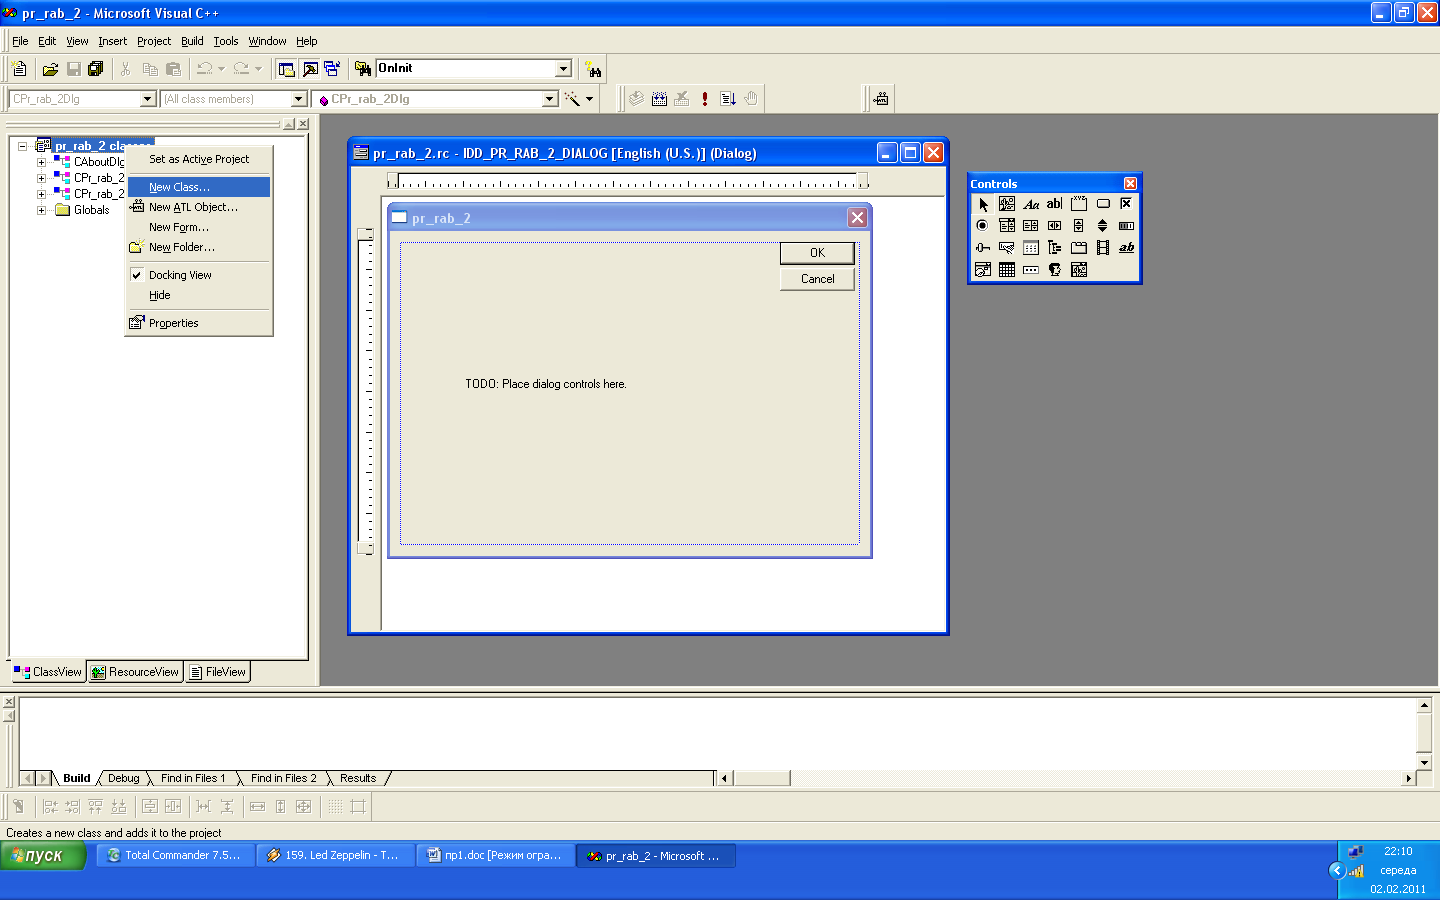Click the Open file toolbar icon
The width and height of the screenshot is (1440, 900).
[x=50, y=69]
